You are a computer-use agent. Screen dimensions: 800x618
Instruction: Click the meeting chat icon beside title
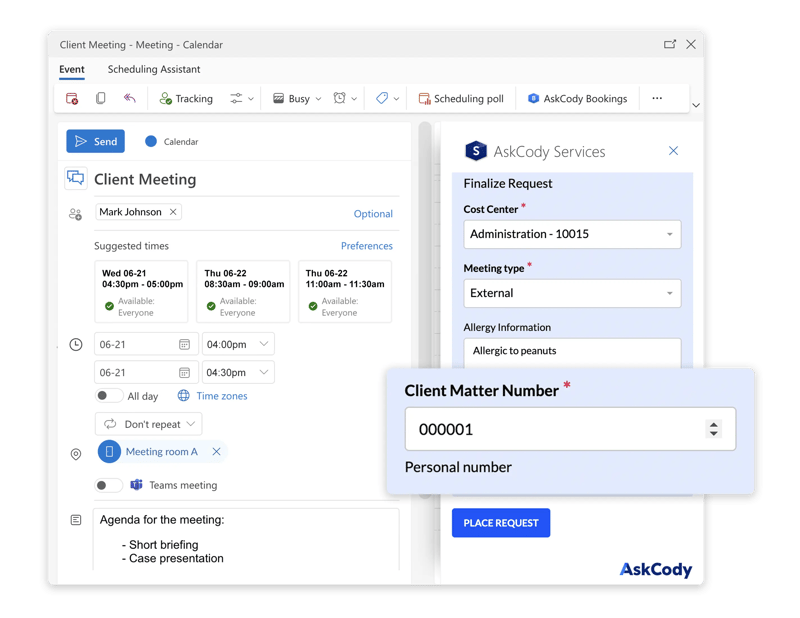point(76,178)
